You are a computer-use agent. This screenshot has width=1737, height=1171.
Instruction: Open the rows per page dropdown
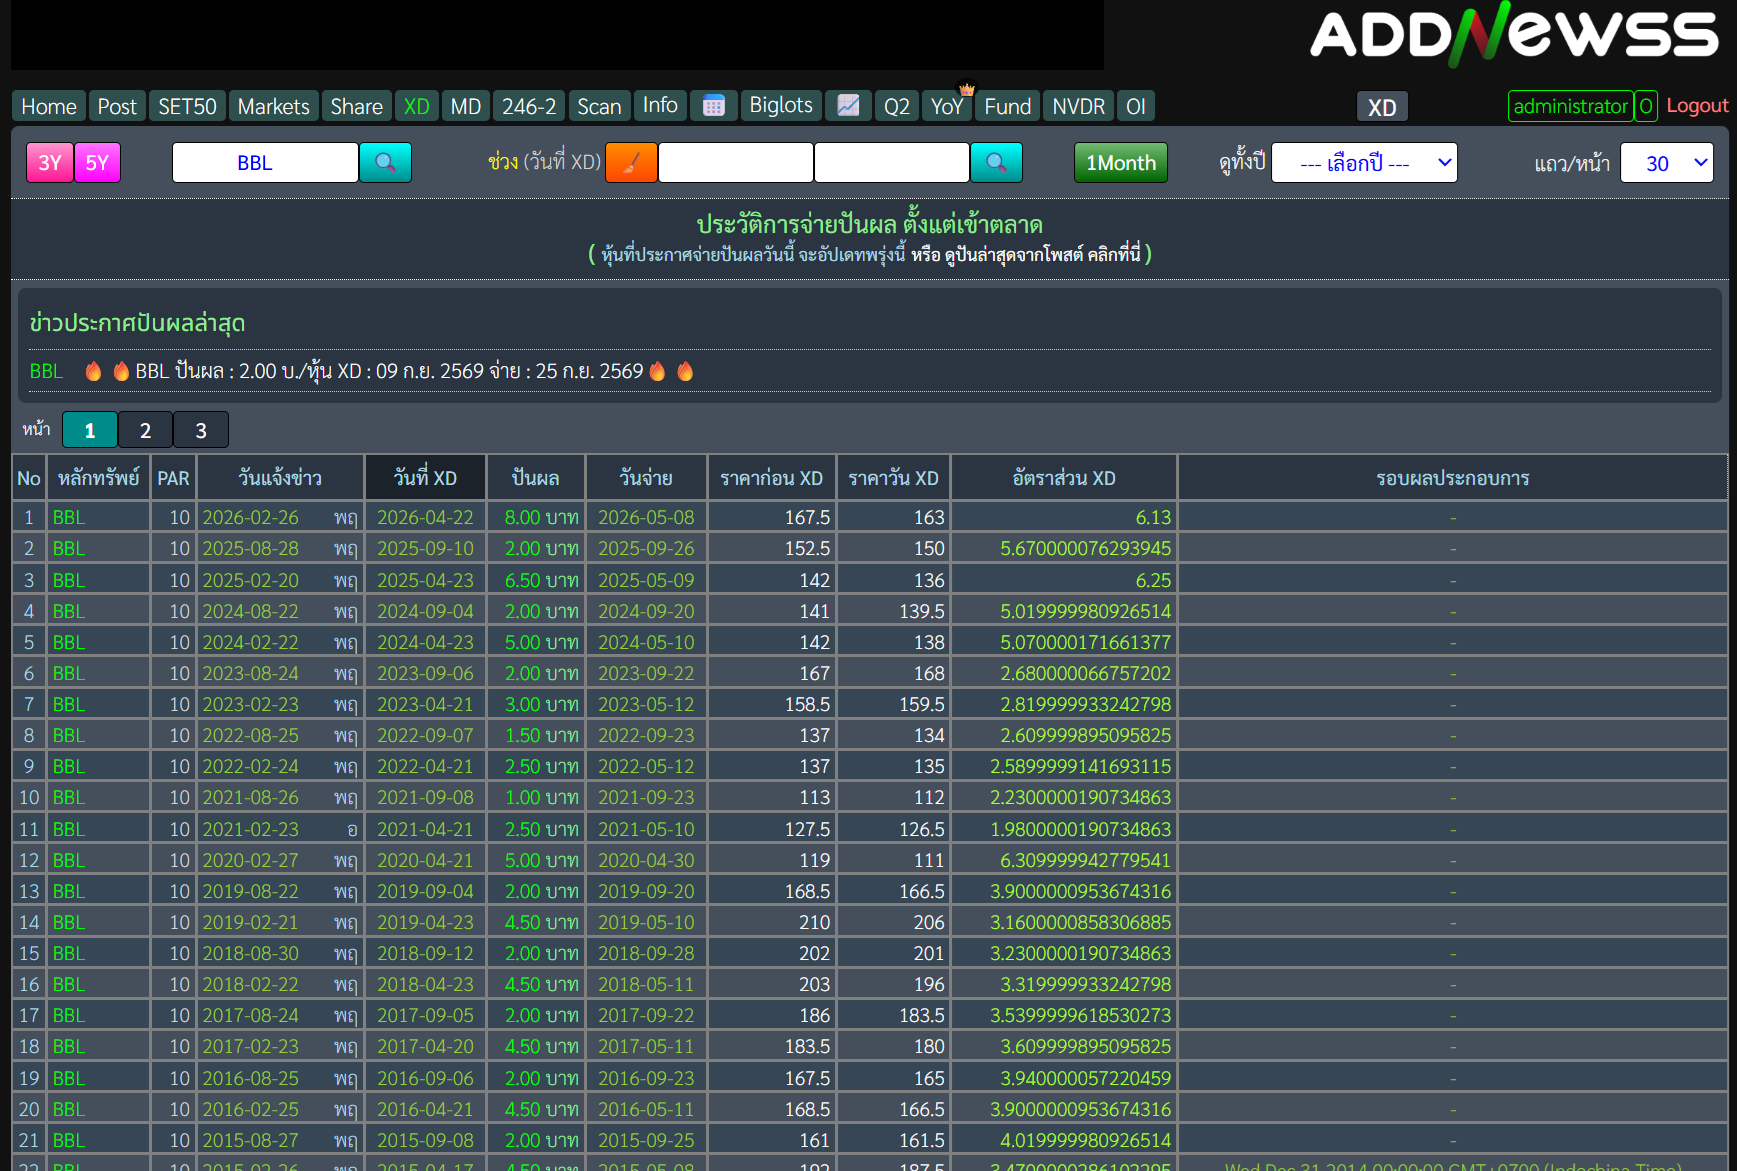pyautogui.click(x=1666, y=163)
